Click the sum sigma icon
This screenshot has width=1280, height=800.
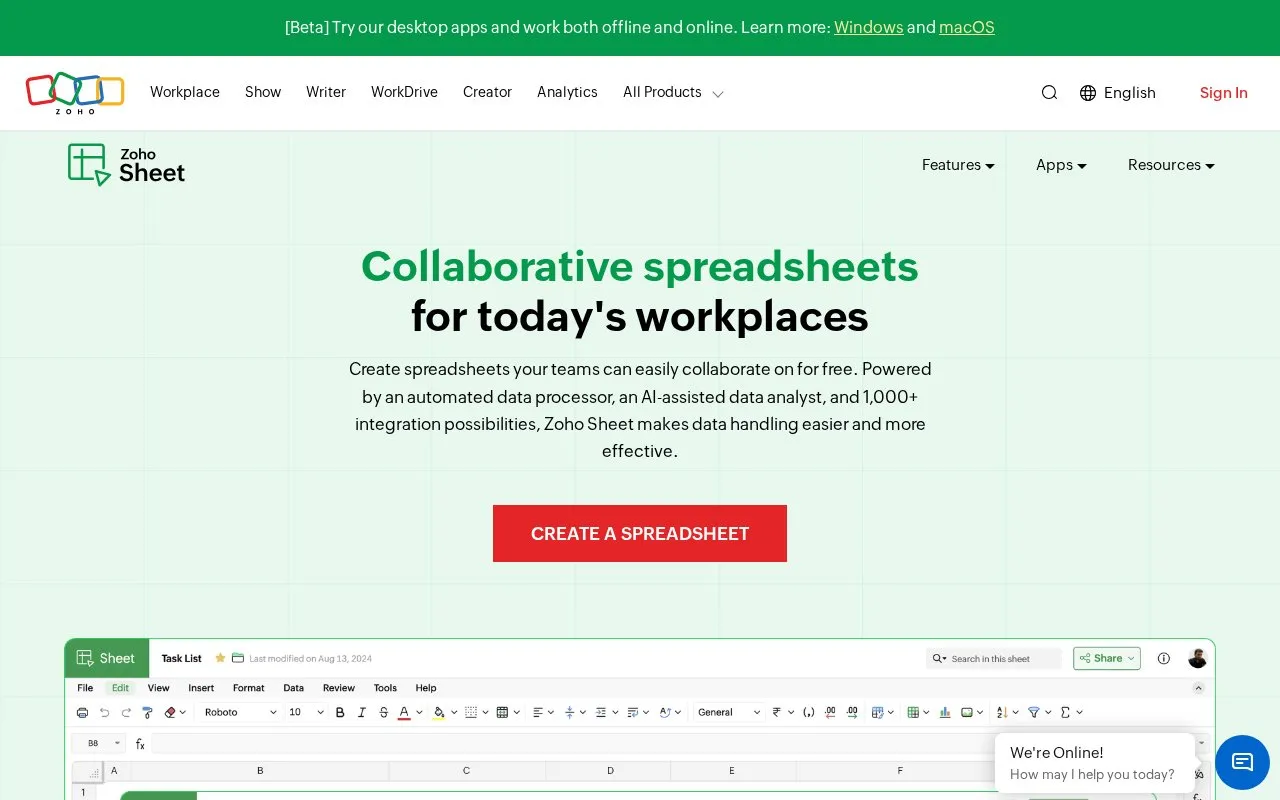[x=1065, y=713]
